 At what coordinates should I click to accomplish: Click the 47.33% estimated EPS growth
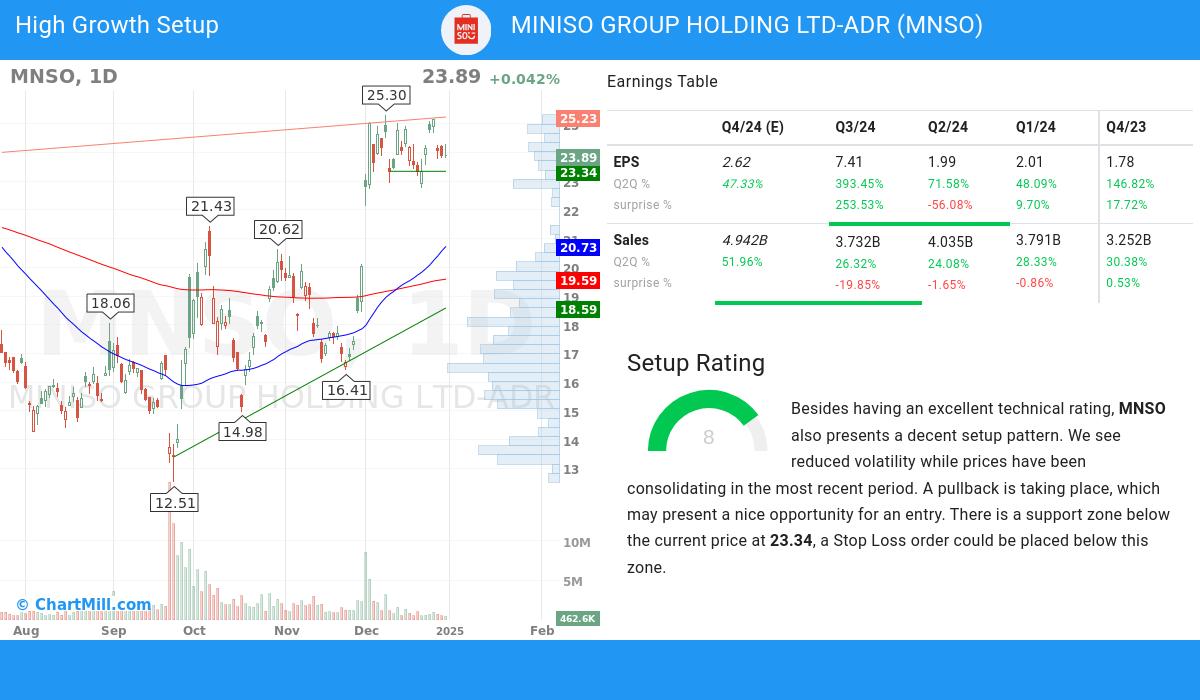click(x=742, y=184)
